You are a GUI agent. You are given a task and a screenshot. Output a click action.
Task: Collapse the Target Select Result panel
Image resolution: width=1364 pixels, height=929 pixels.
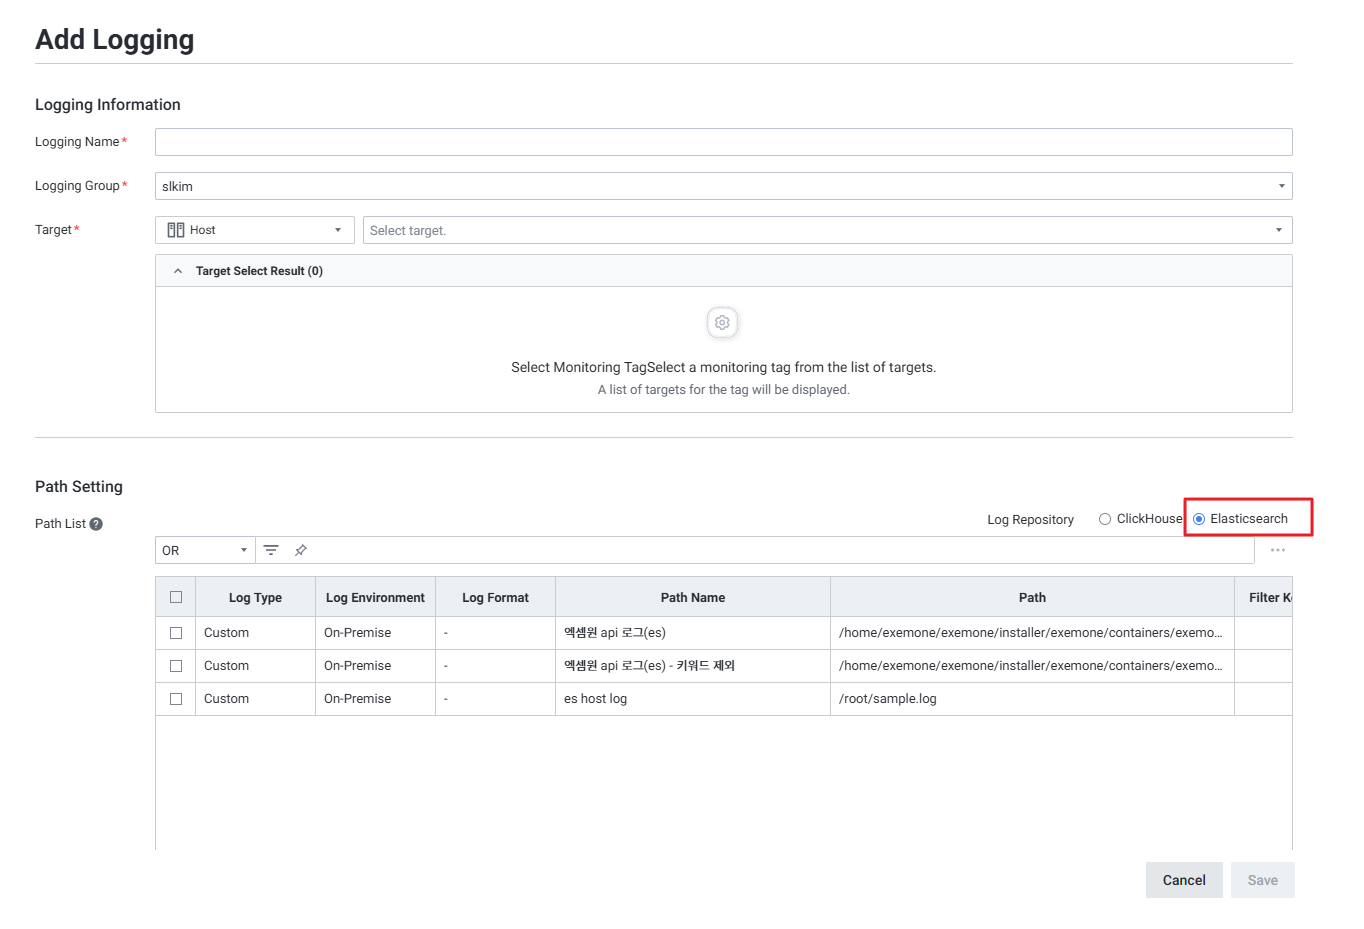178,271
